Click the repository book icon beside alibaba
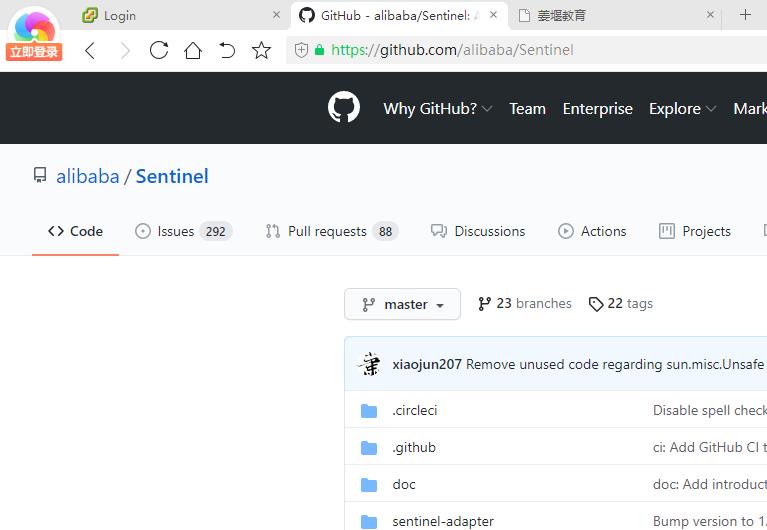Image resolution: width=767 pixels, height=530 pixels. pos(40,175)
